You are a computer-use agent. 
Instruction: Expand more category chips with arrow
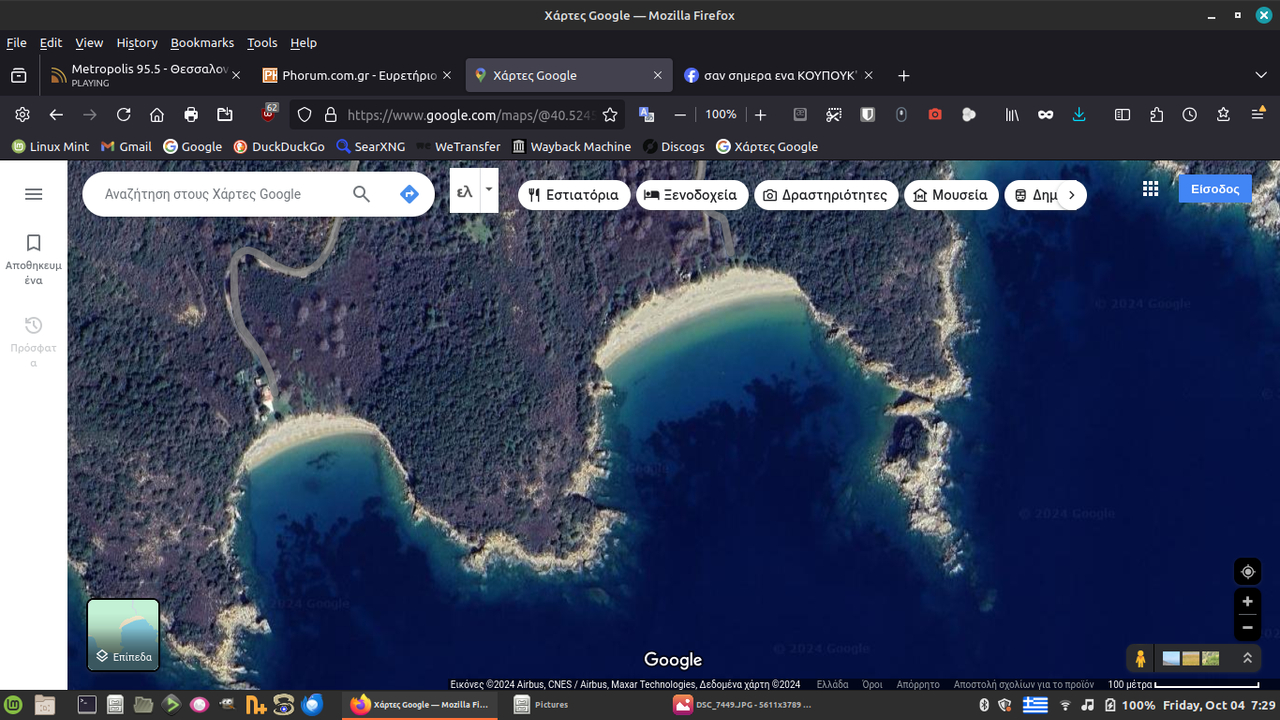(1071, 195)
